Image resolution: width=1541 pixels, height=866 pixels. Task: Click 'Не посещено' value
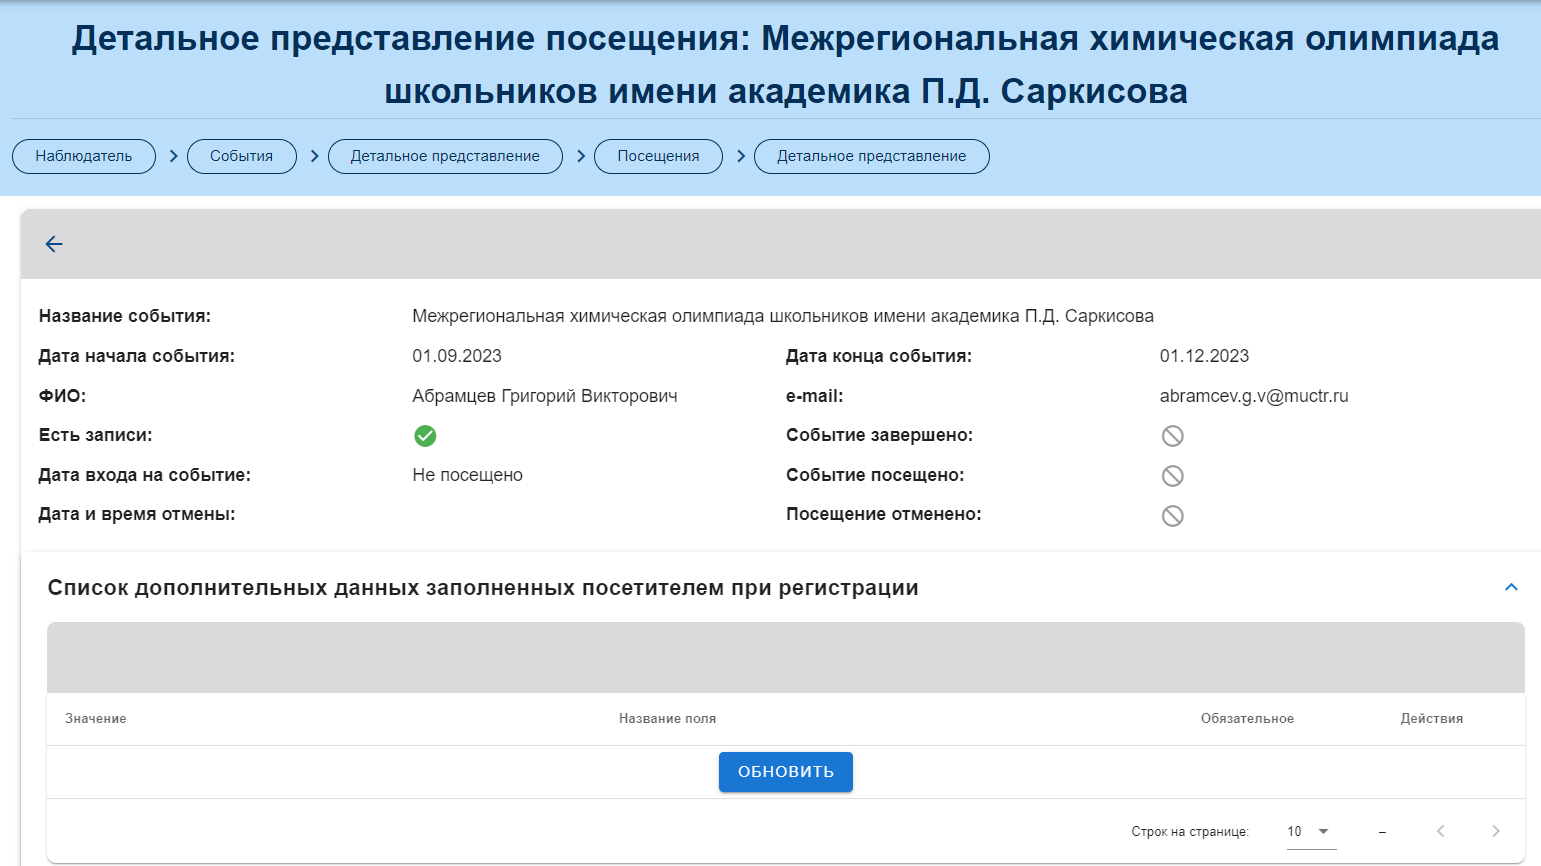pyautogui.click(x=468, y=475)
